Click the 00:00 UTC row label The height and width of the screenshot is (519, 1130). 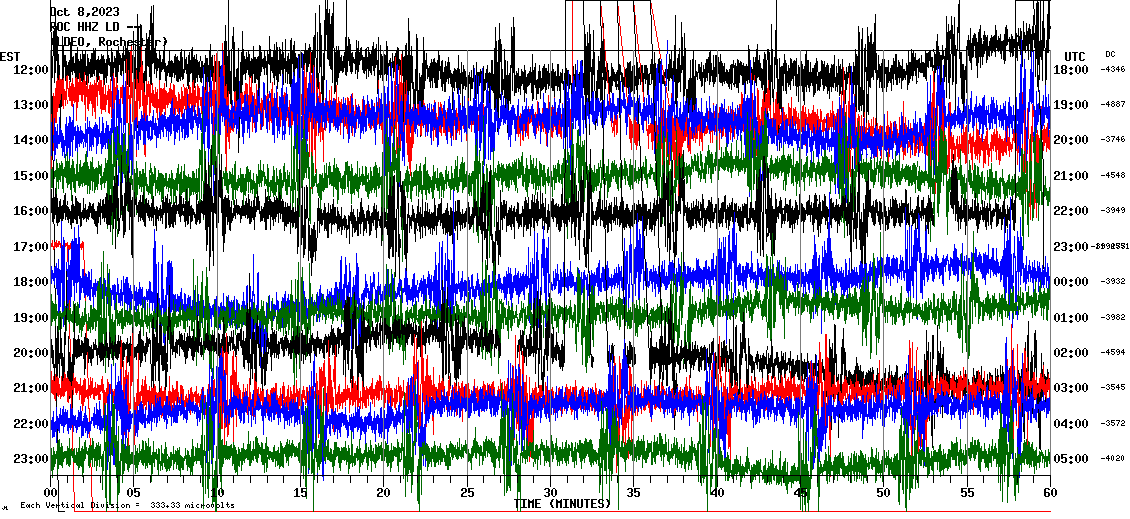click(1071, 282)
